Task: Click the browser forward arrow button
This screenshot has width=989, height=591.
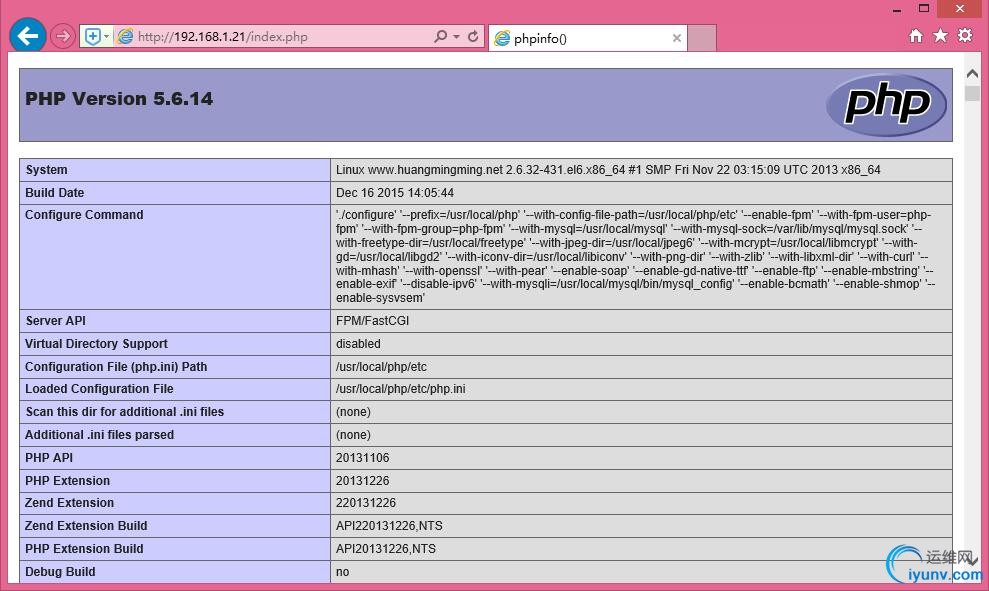Action: [x=62, y=37]
